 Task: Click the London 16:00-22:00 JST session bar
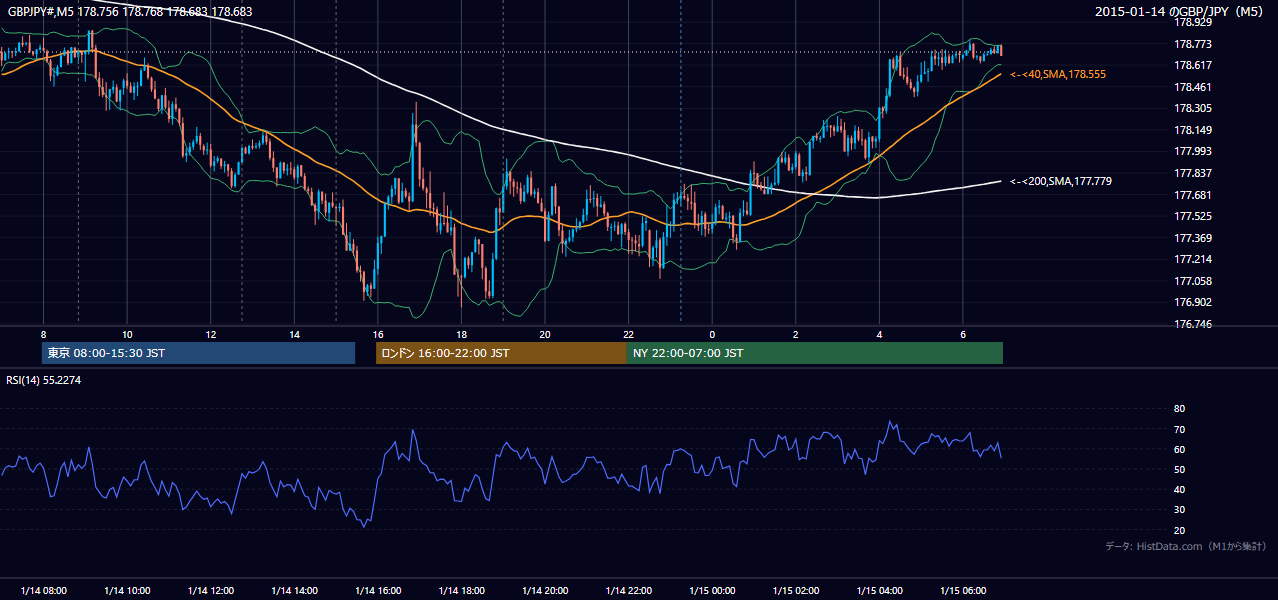point(501,353)
